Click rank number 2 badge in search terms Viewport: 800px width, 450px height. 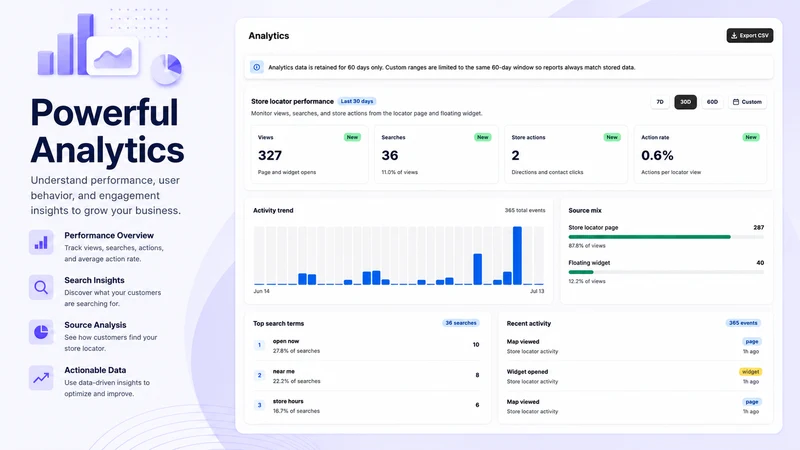259,376
